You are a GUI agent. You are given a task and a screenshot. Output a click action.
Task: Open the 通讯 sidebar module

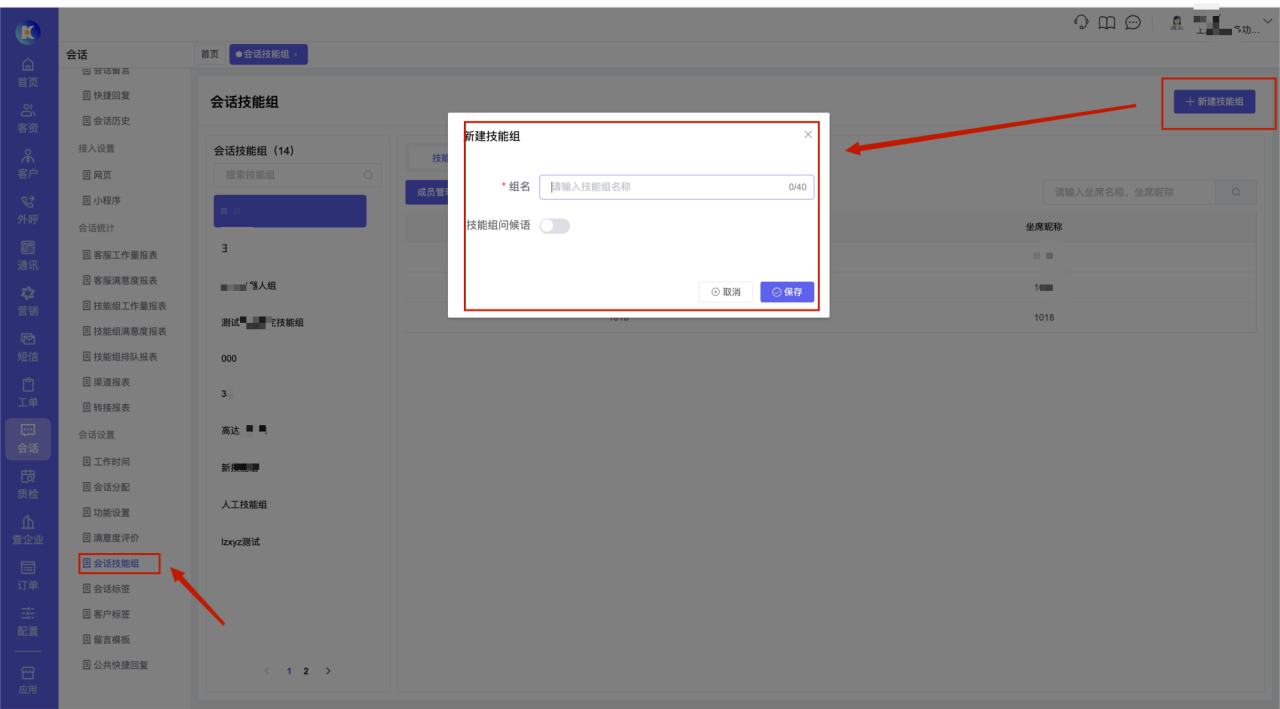point(28,256)
